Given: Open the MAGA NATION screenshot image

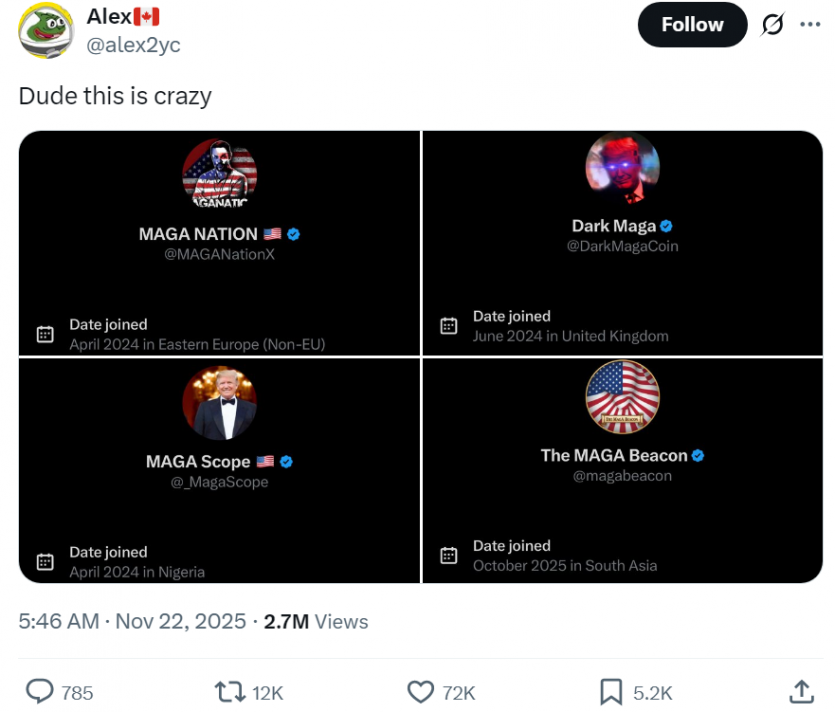Looking at the screenshot, I should [x=219, y=243].
